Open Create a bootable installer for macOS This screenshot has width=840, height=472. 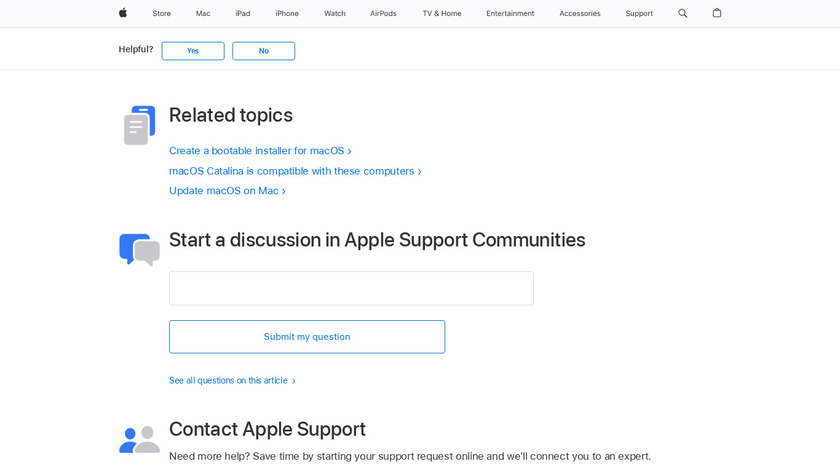pos(257,151)
